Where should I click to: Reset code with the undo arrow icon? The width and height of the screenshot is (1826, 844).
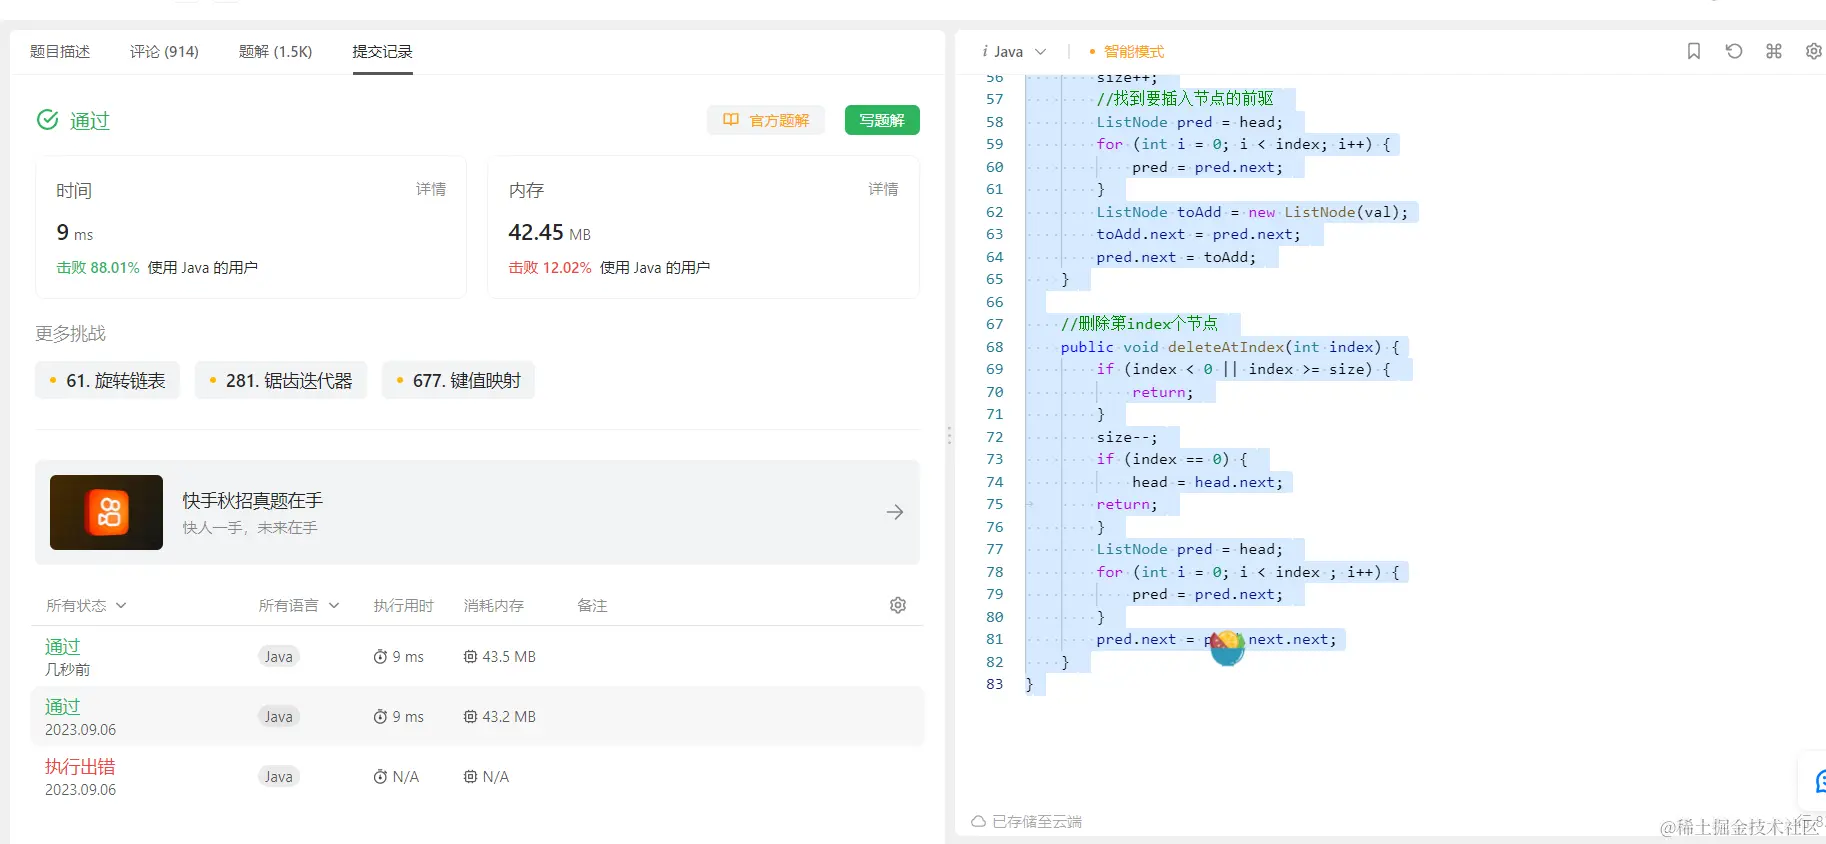click(1734, 51)
